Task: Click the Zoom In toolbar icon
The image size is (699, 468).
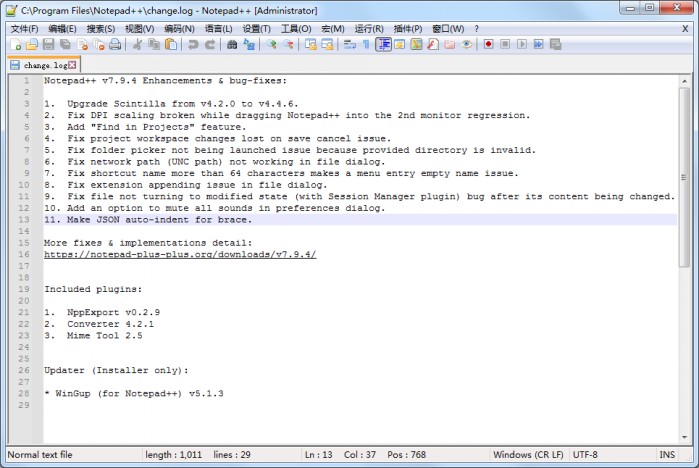Action: pyautogui.click(x=271, y=45)
